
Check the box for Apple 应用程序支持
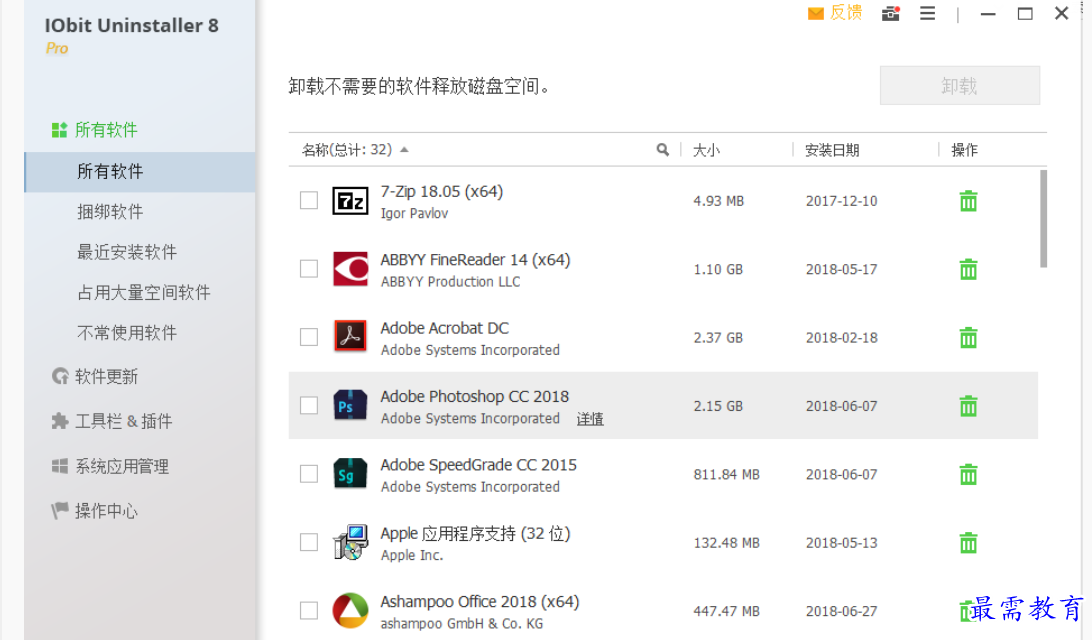click(x=309, y=542)
